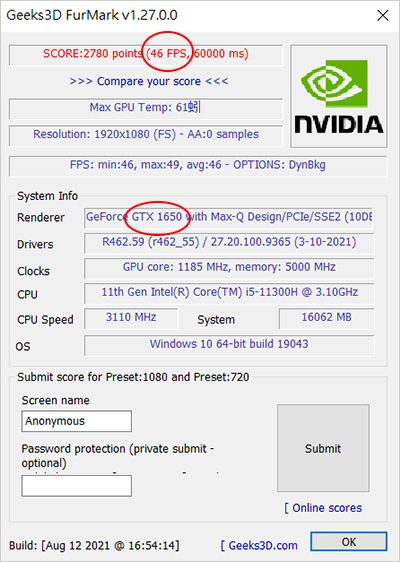
Task: Click the CPU Speed 3110 MHz field
Action: click(x=131, y=318)
